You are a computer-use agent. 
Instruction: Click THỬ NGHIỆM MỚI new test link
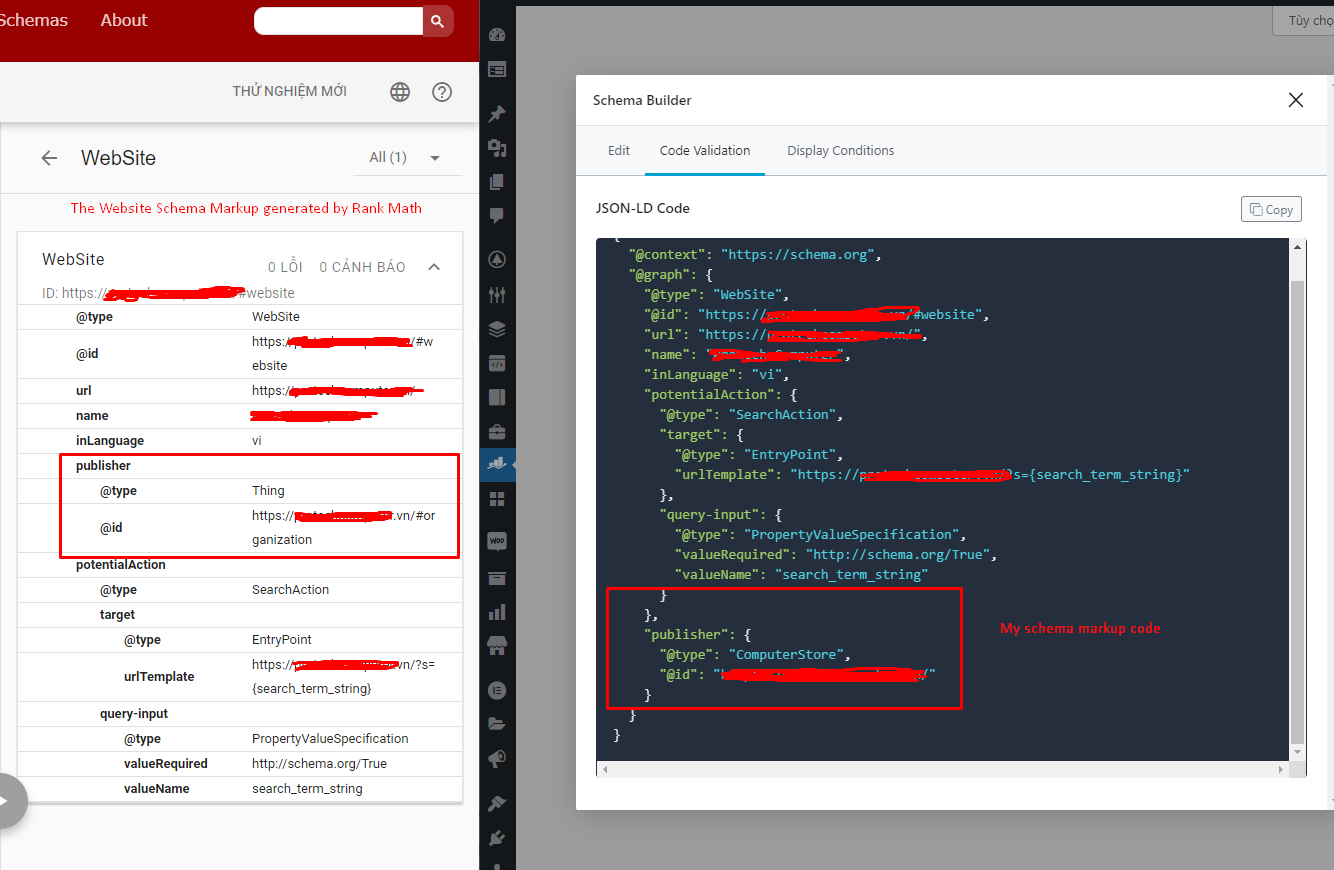290,92
